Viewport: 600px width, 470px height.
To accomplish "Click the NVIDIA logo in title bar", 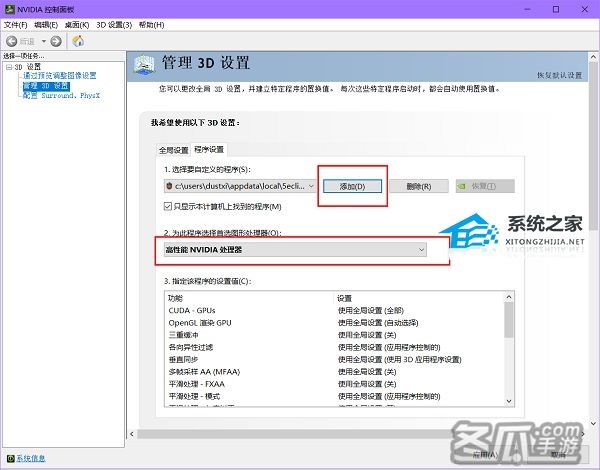I will (9, 9).
